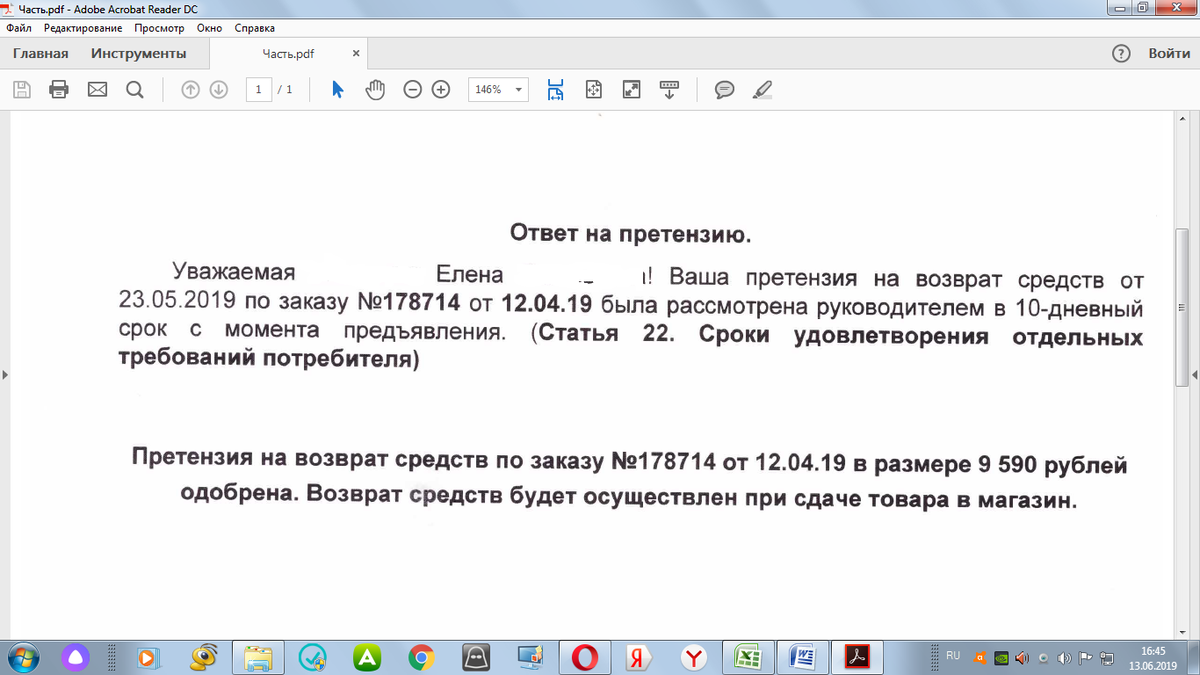Click the Войти sign-in button
This screenshot has width=1200, height=675.
pos(1169,54)
